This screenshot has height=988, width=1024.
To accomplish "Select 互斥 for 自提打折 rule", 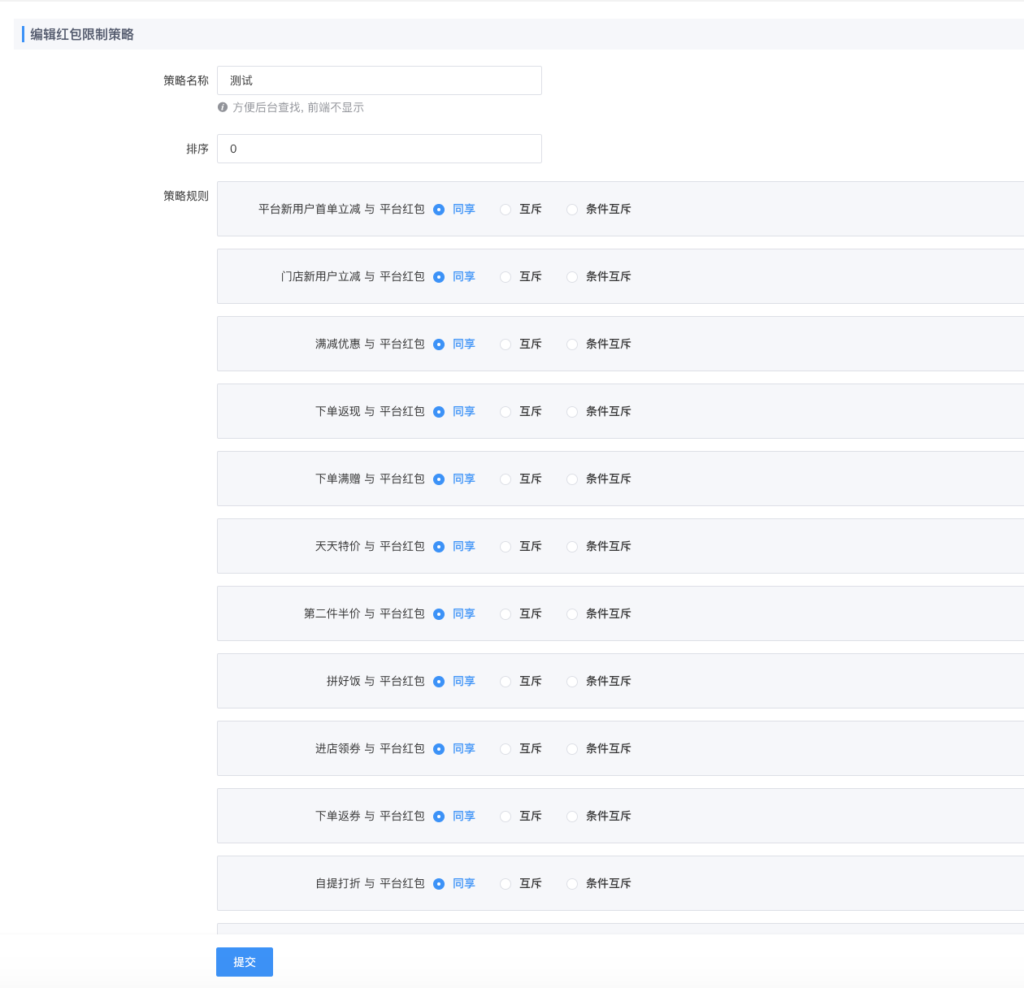I will click(x=506, y=884).
